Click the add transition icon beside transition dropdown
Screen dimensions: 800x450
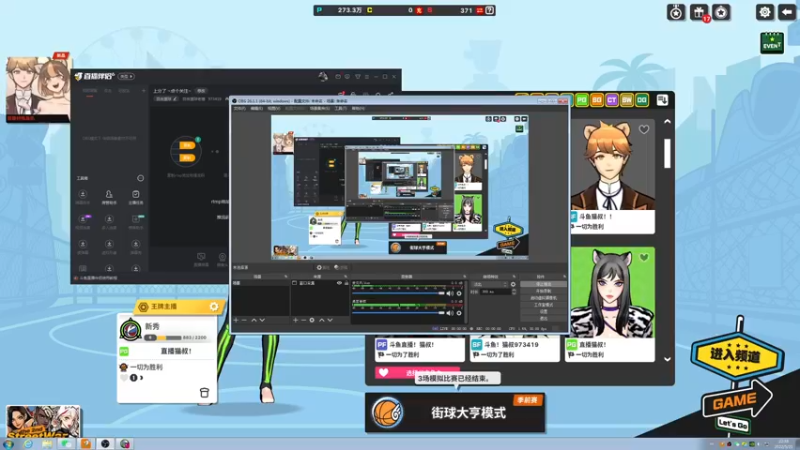point(513,284)
